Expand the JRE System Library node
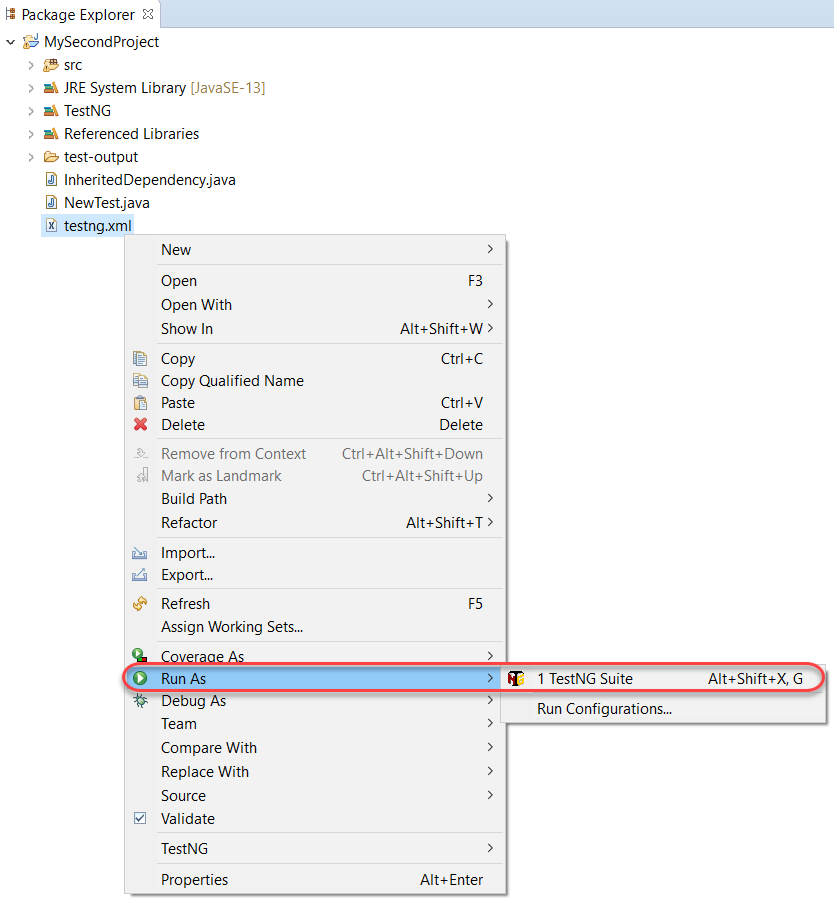 31,88
